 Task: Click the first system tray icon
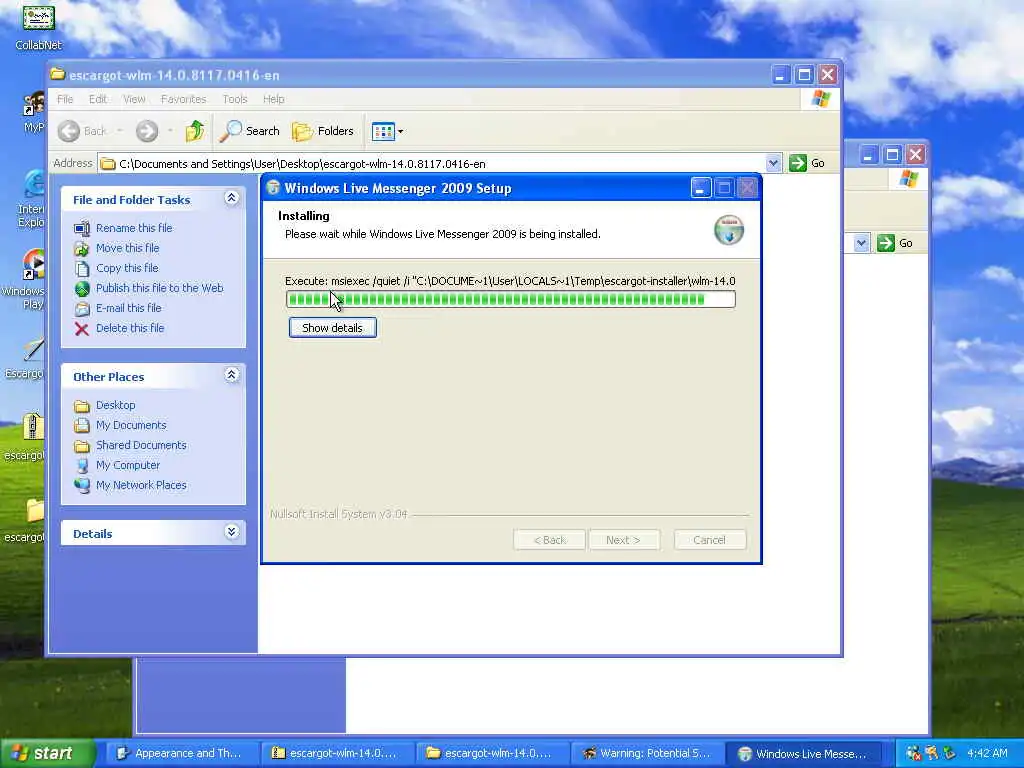pyautogui.click(x=913, y=753)
